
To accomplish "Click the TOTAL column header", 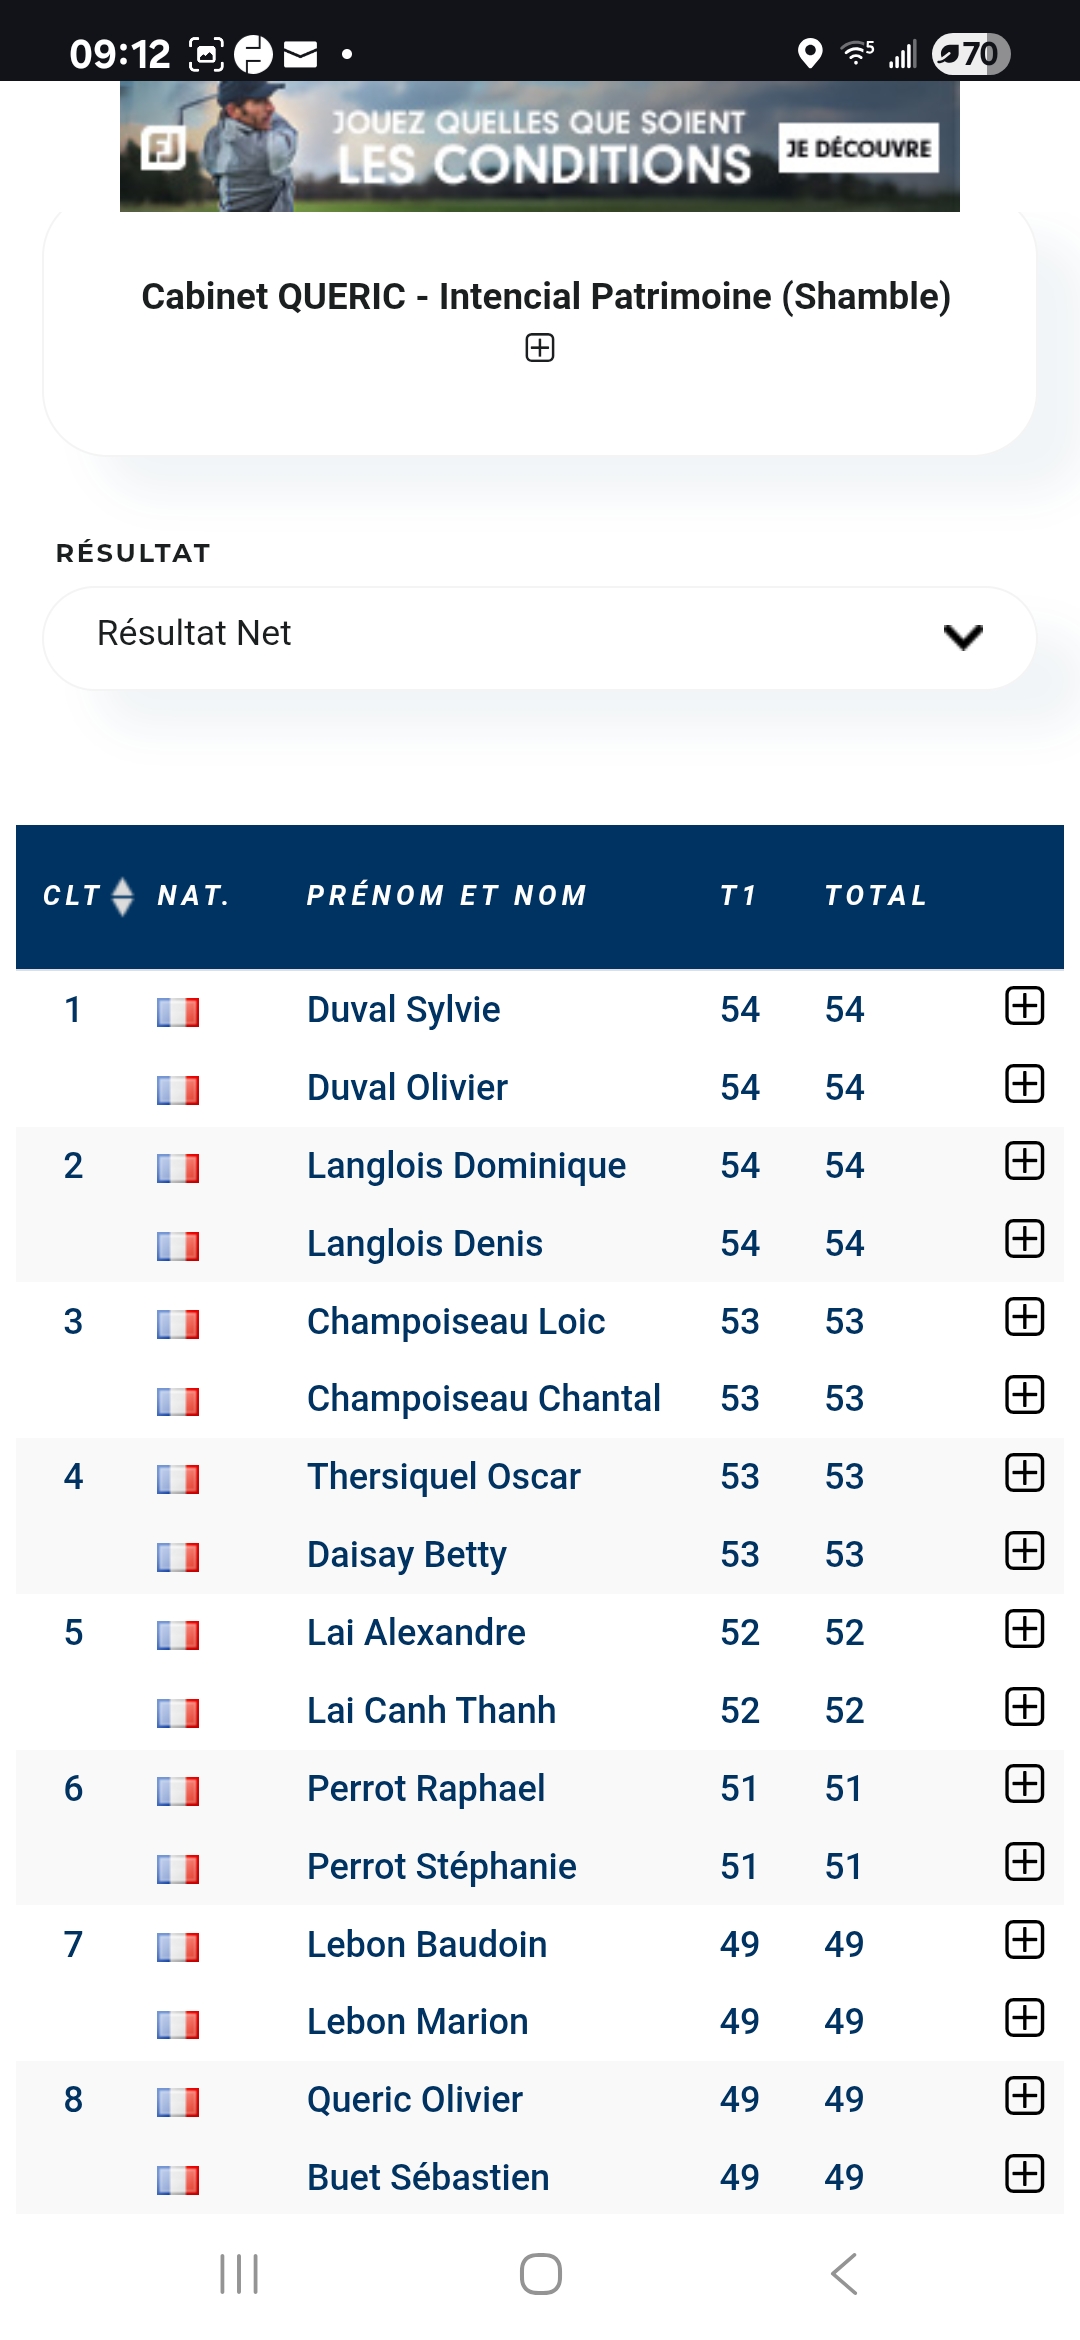I will coord(876,896).
